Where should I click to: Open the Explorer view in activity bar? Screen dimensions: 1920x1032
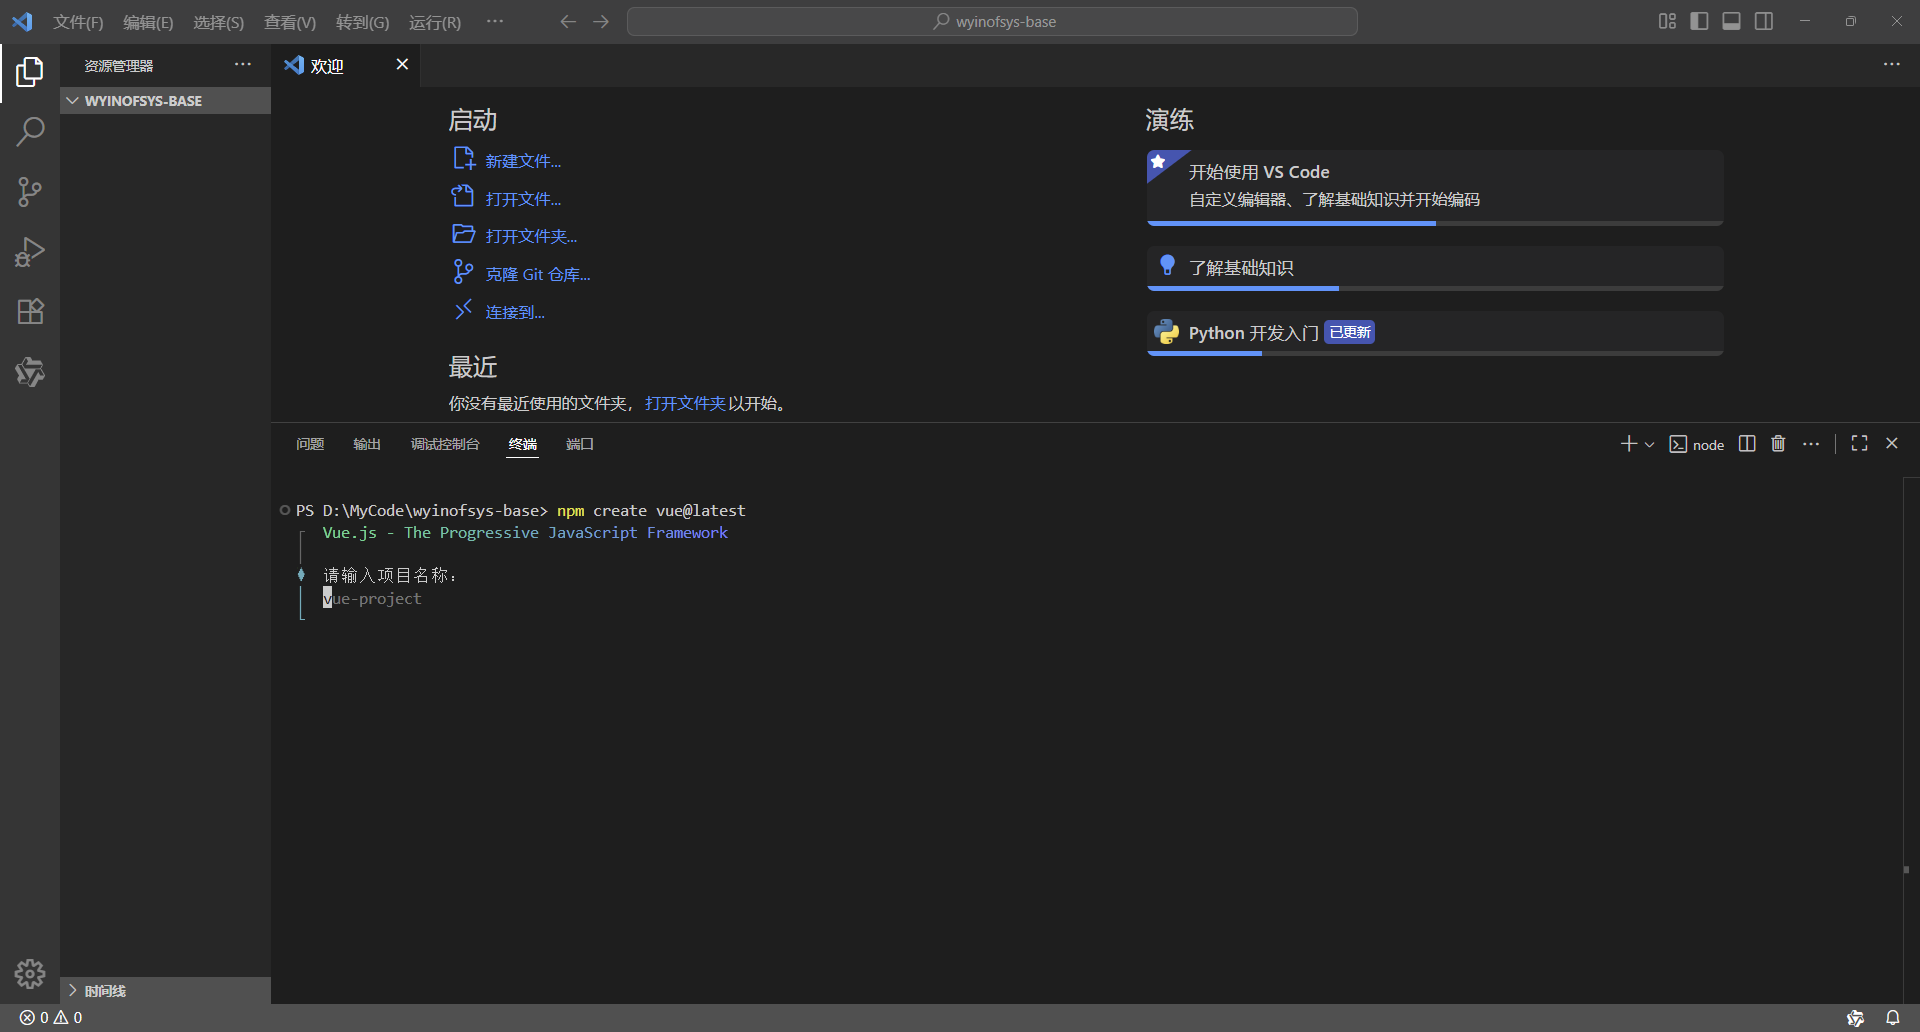pos(30,72)
